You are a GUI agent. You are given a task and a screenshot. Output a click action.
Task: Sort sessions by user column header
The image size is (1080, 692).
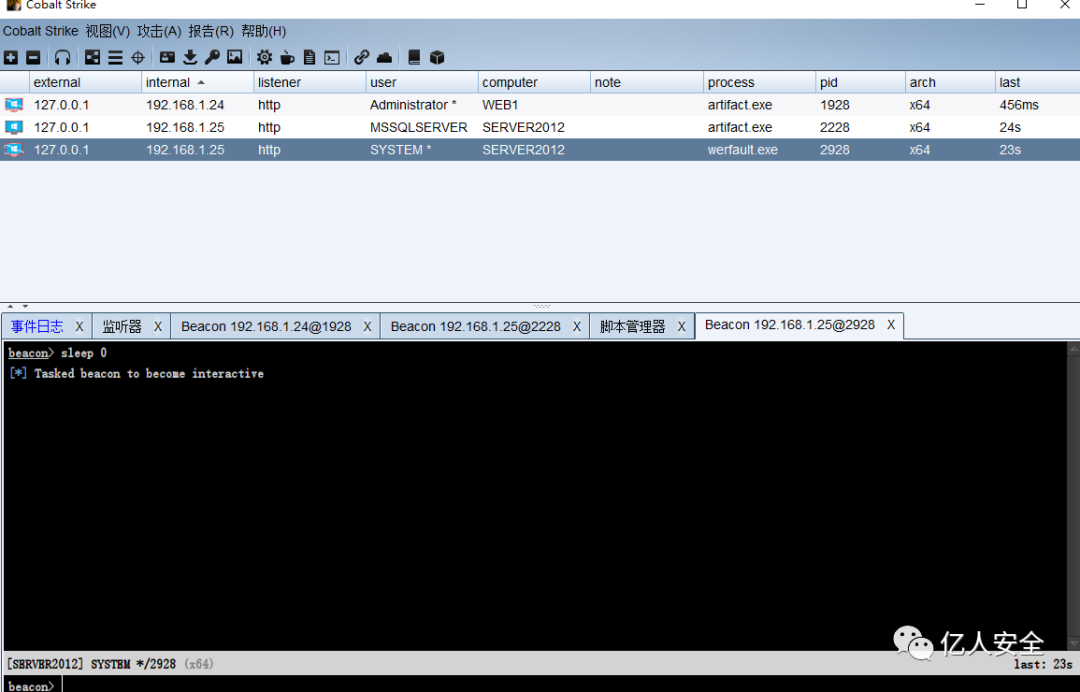tap(422, 83)
